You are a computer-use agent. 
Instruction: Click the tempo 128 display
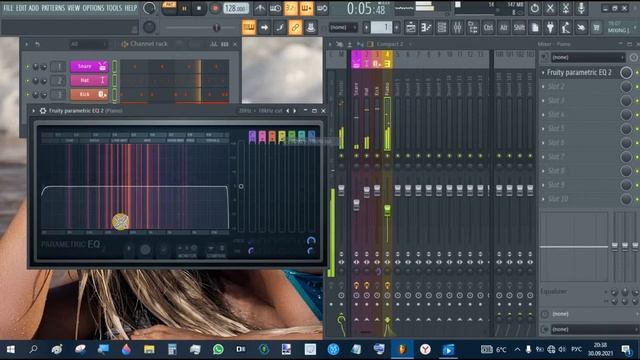(x=236, y=8)
